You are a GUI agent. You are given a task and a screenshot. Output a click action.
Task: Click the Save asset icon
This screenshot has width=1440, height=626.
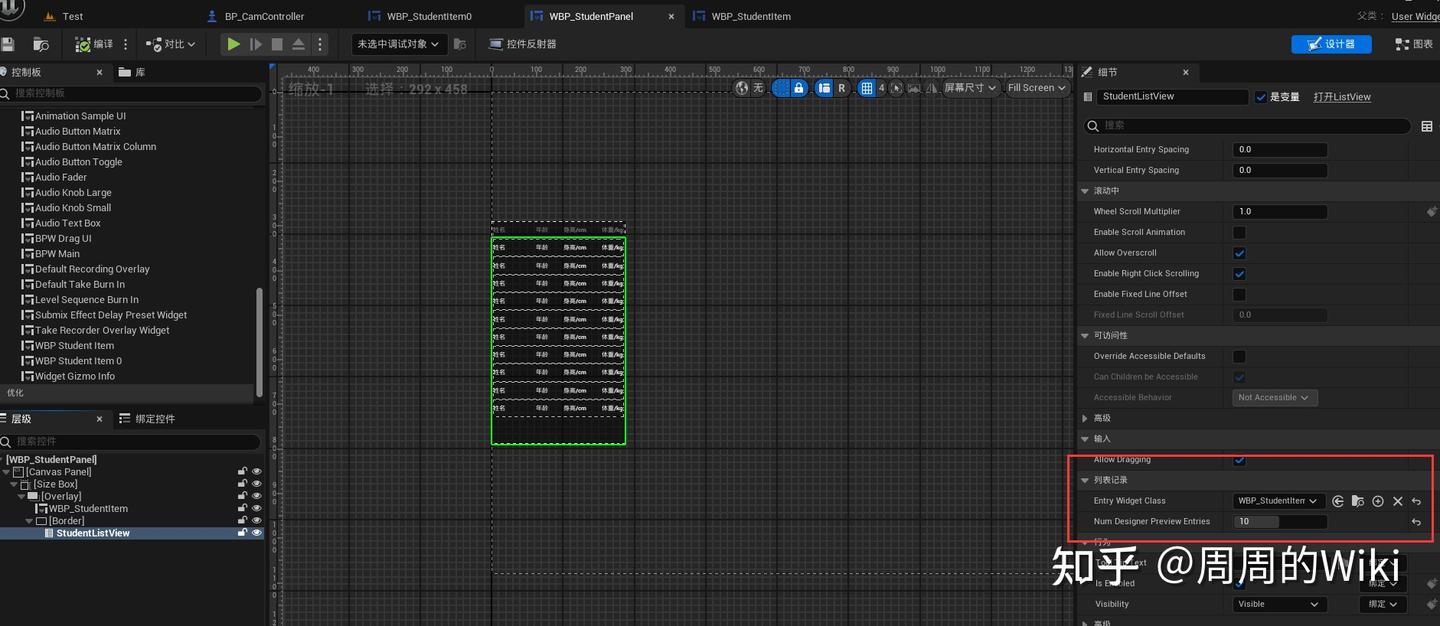(8, 44)
